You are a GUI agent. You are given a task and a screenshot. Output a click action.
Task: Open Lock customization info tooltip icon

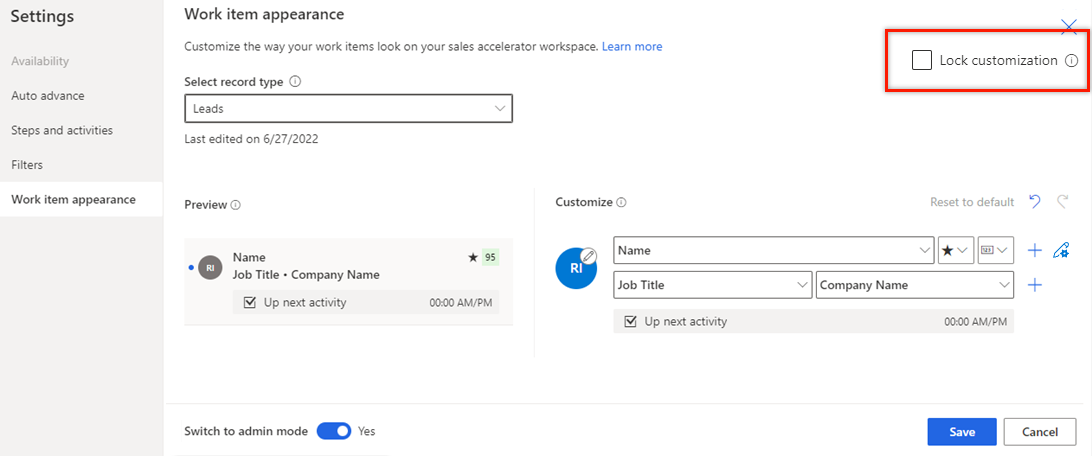point(1071,61)
